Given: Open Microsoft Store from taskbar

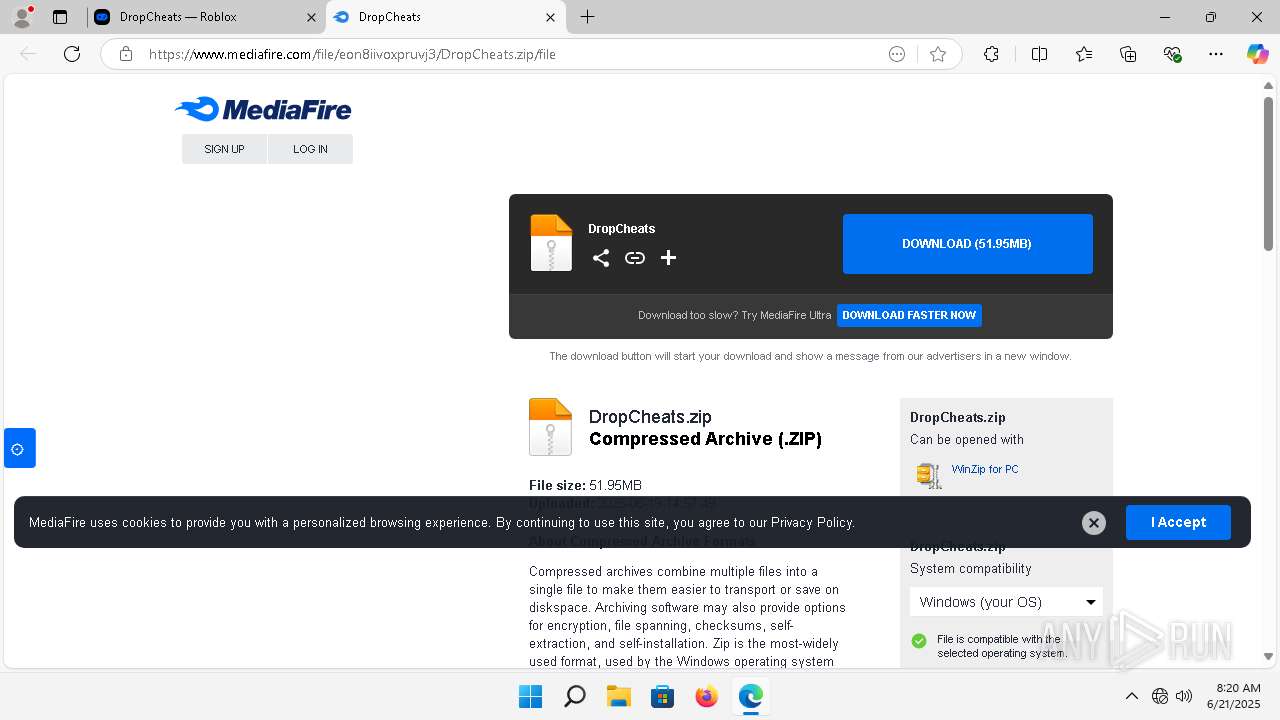Looking at the screenshot, I should point(662,696).
